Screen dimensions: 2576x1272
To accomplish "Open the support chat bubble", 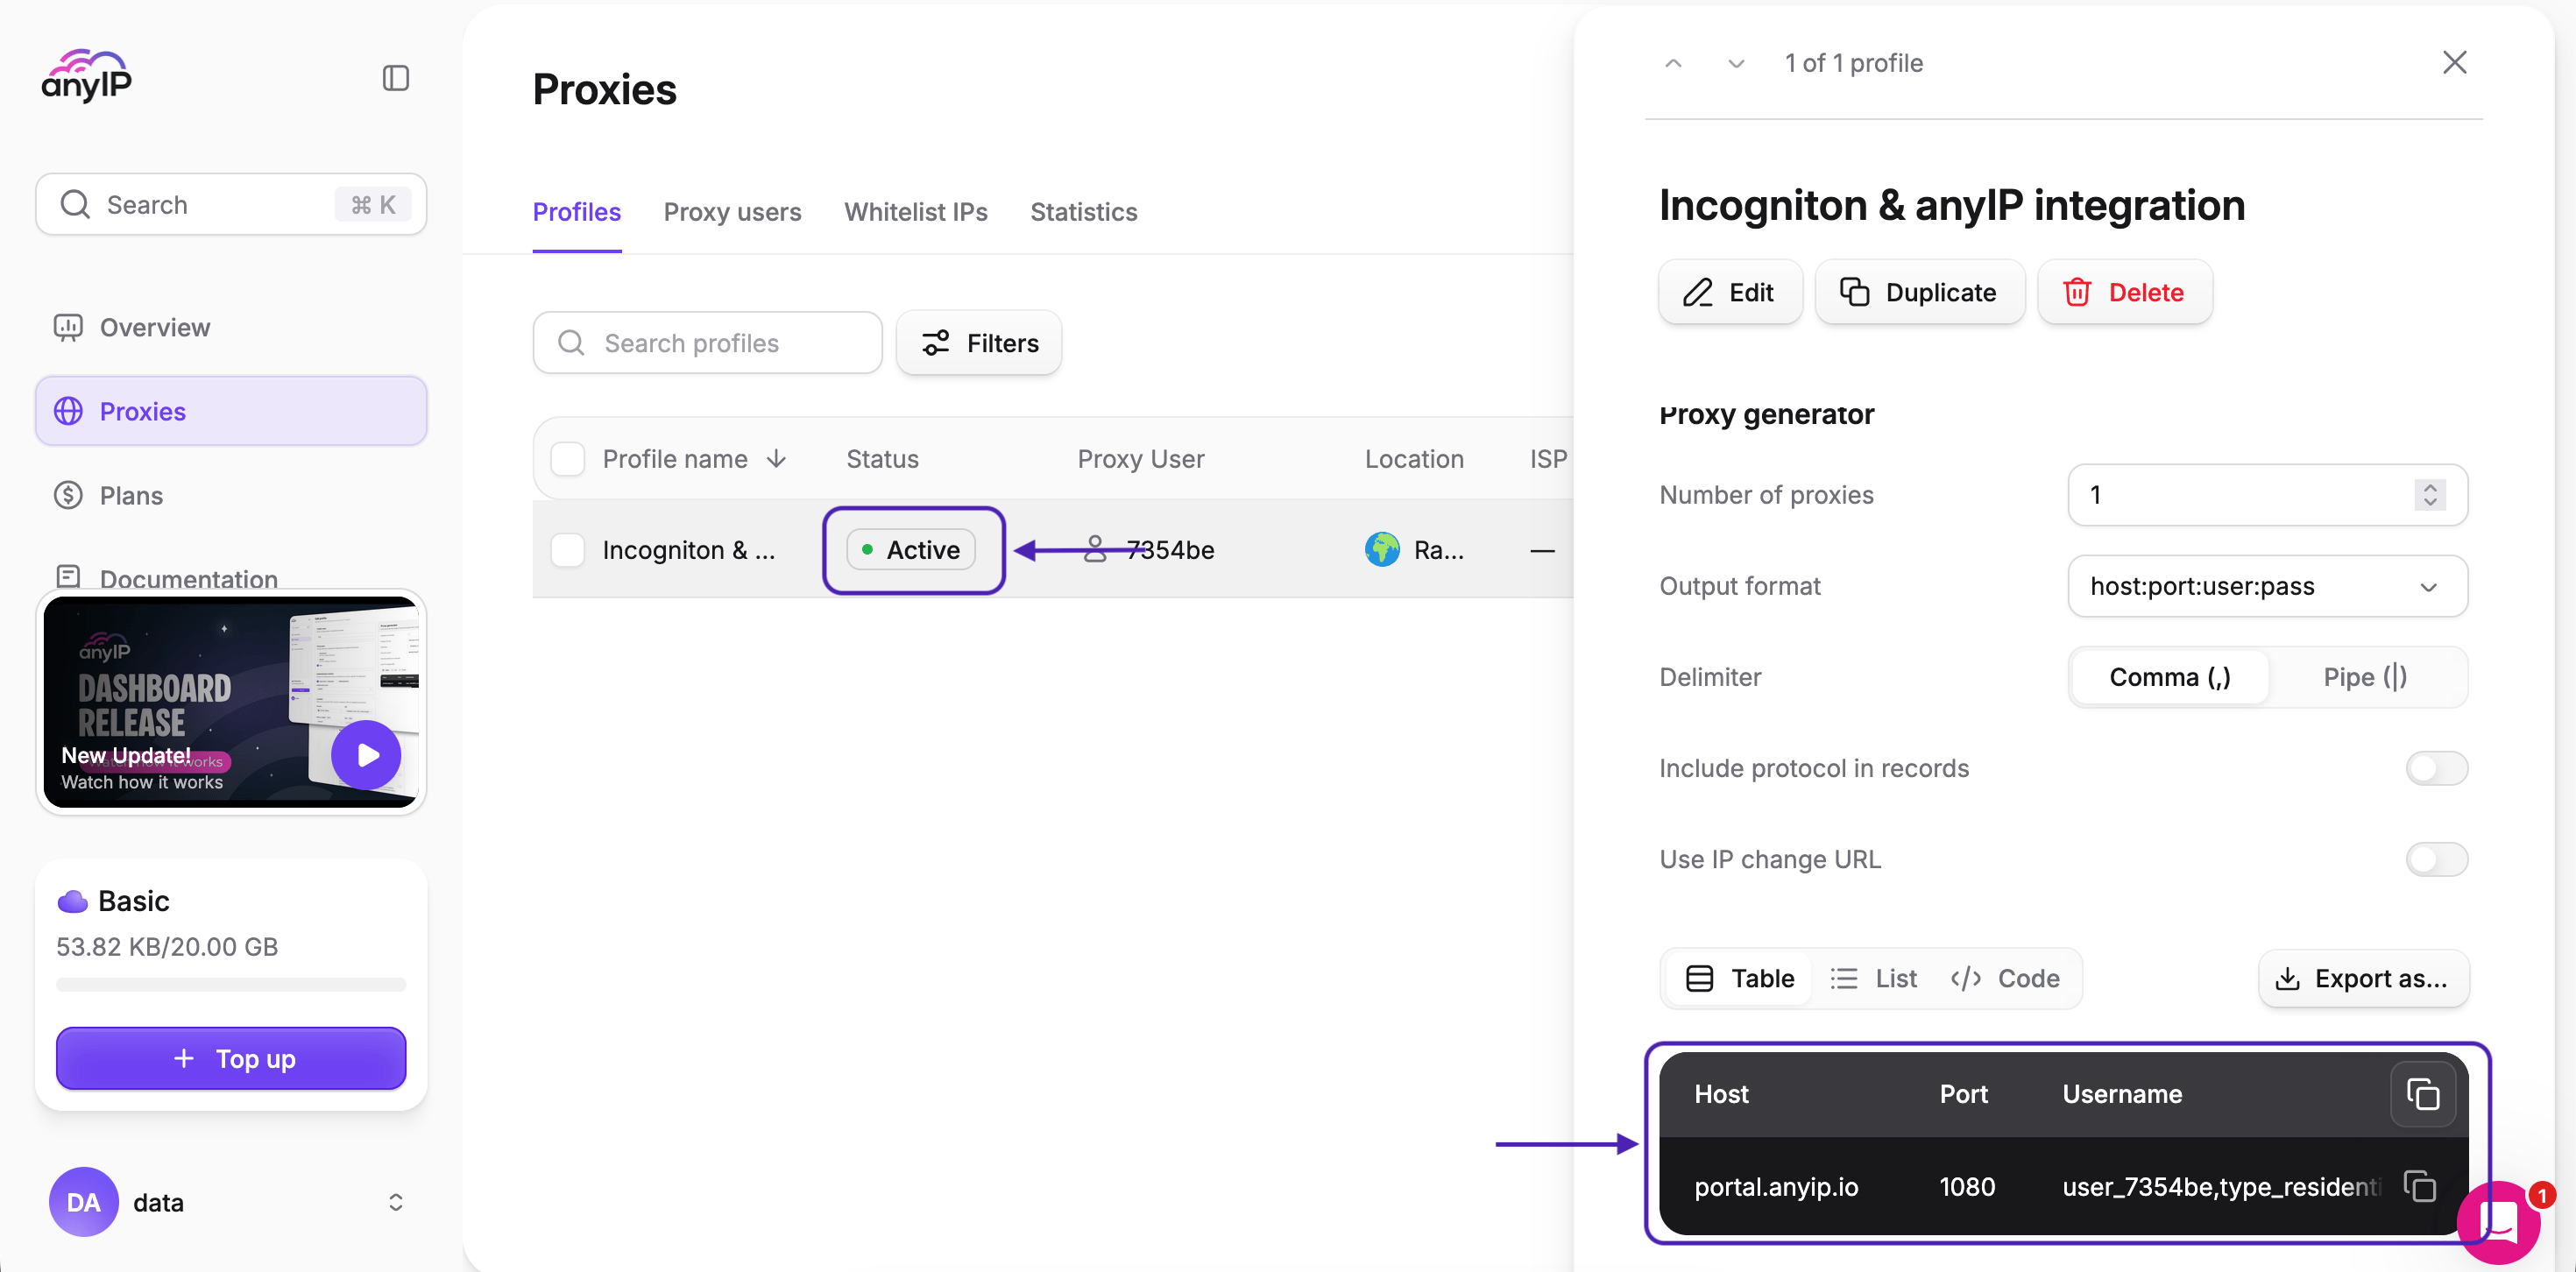I will point(2500,1221).
